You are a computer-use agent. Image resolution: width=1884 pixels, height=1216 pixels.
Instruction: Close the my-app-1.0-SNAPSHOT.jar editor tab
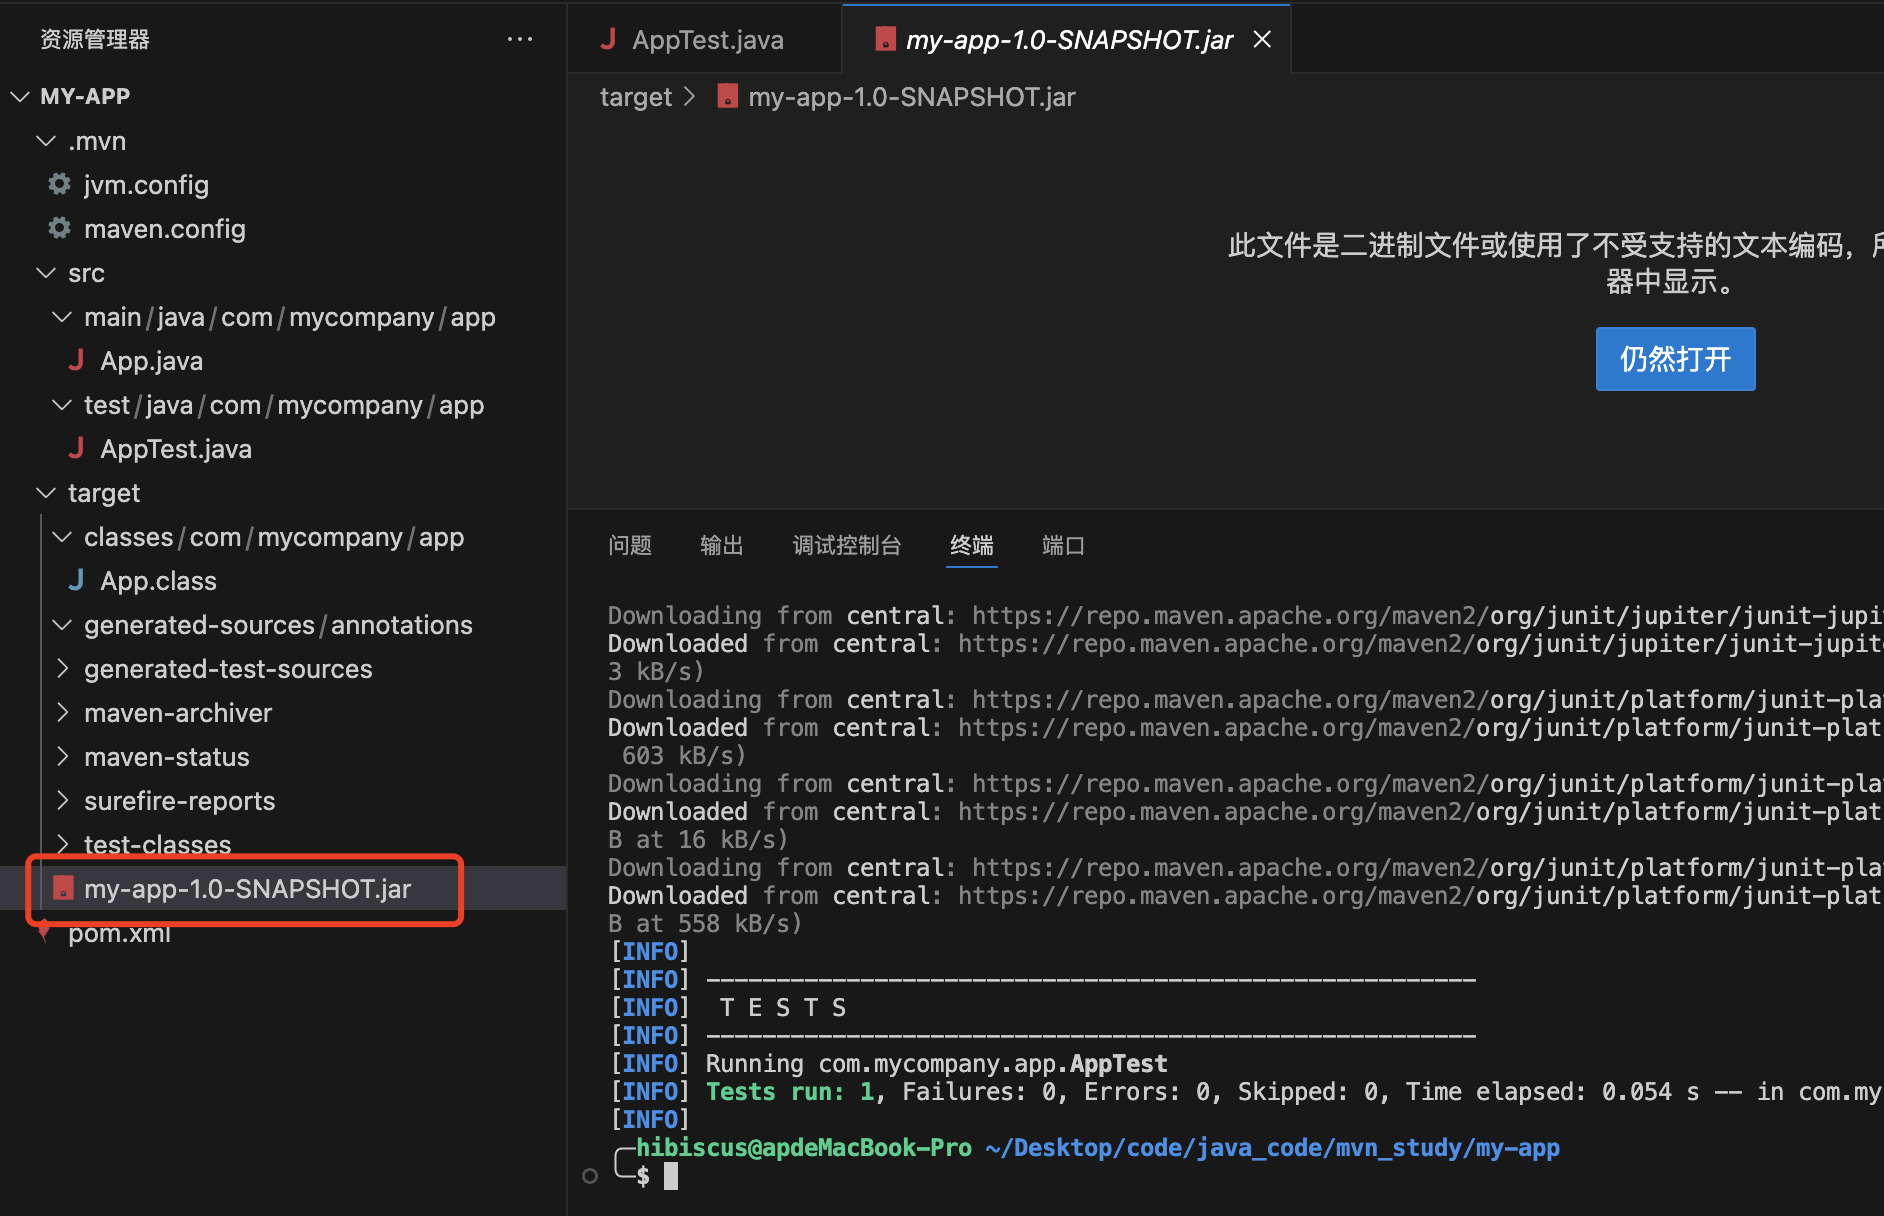1262,40
